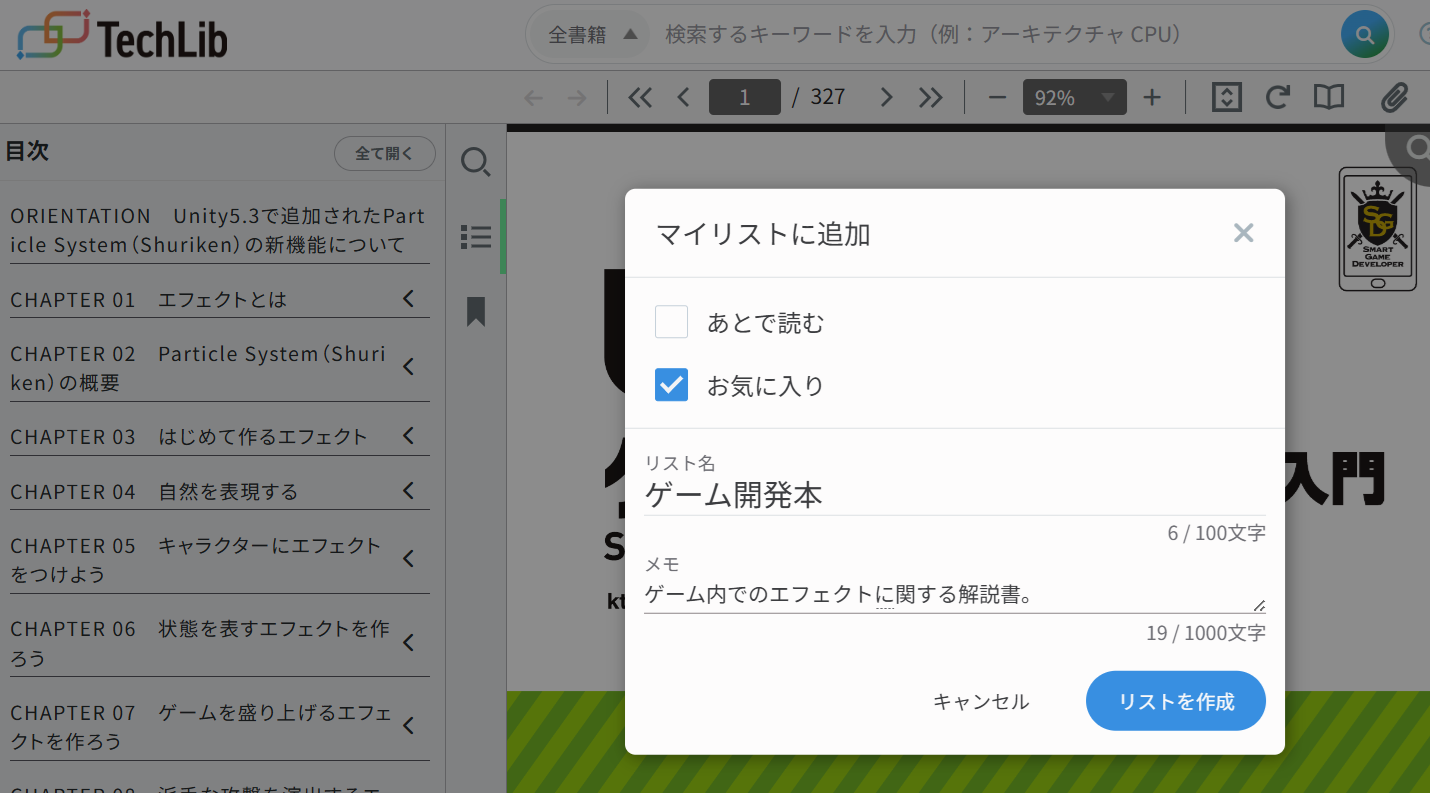Screen dimensions: 1430x793
Task: Rotate the page with the rotate icon
Action: click(x=1277, y=97)
